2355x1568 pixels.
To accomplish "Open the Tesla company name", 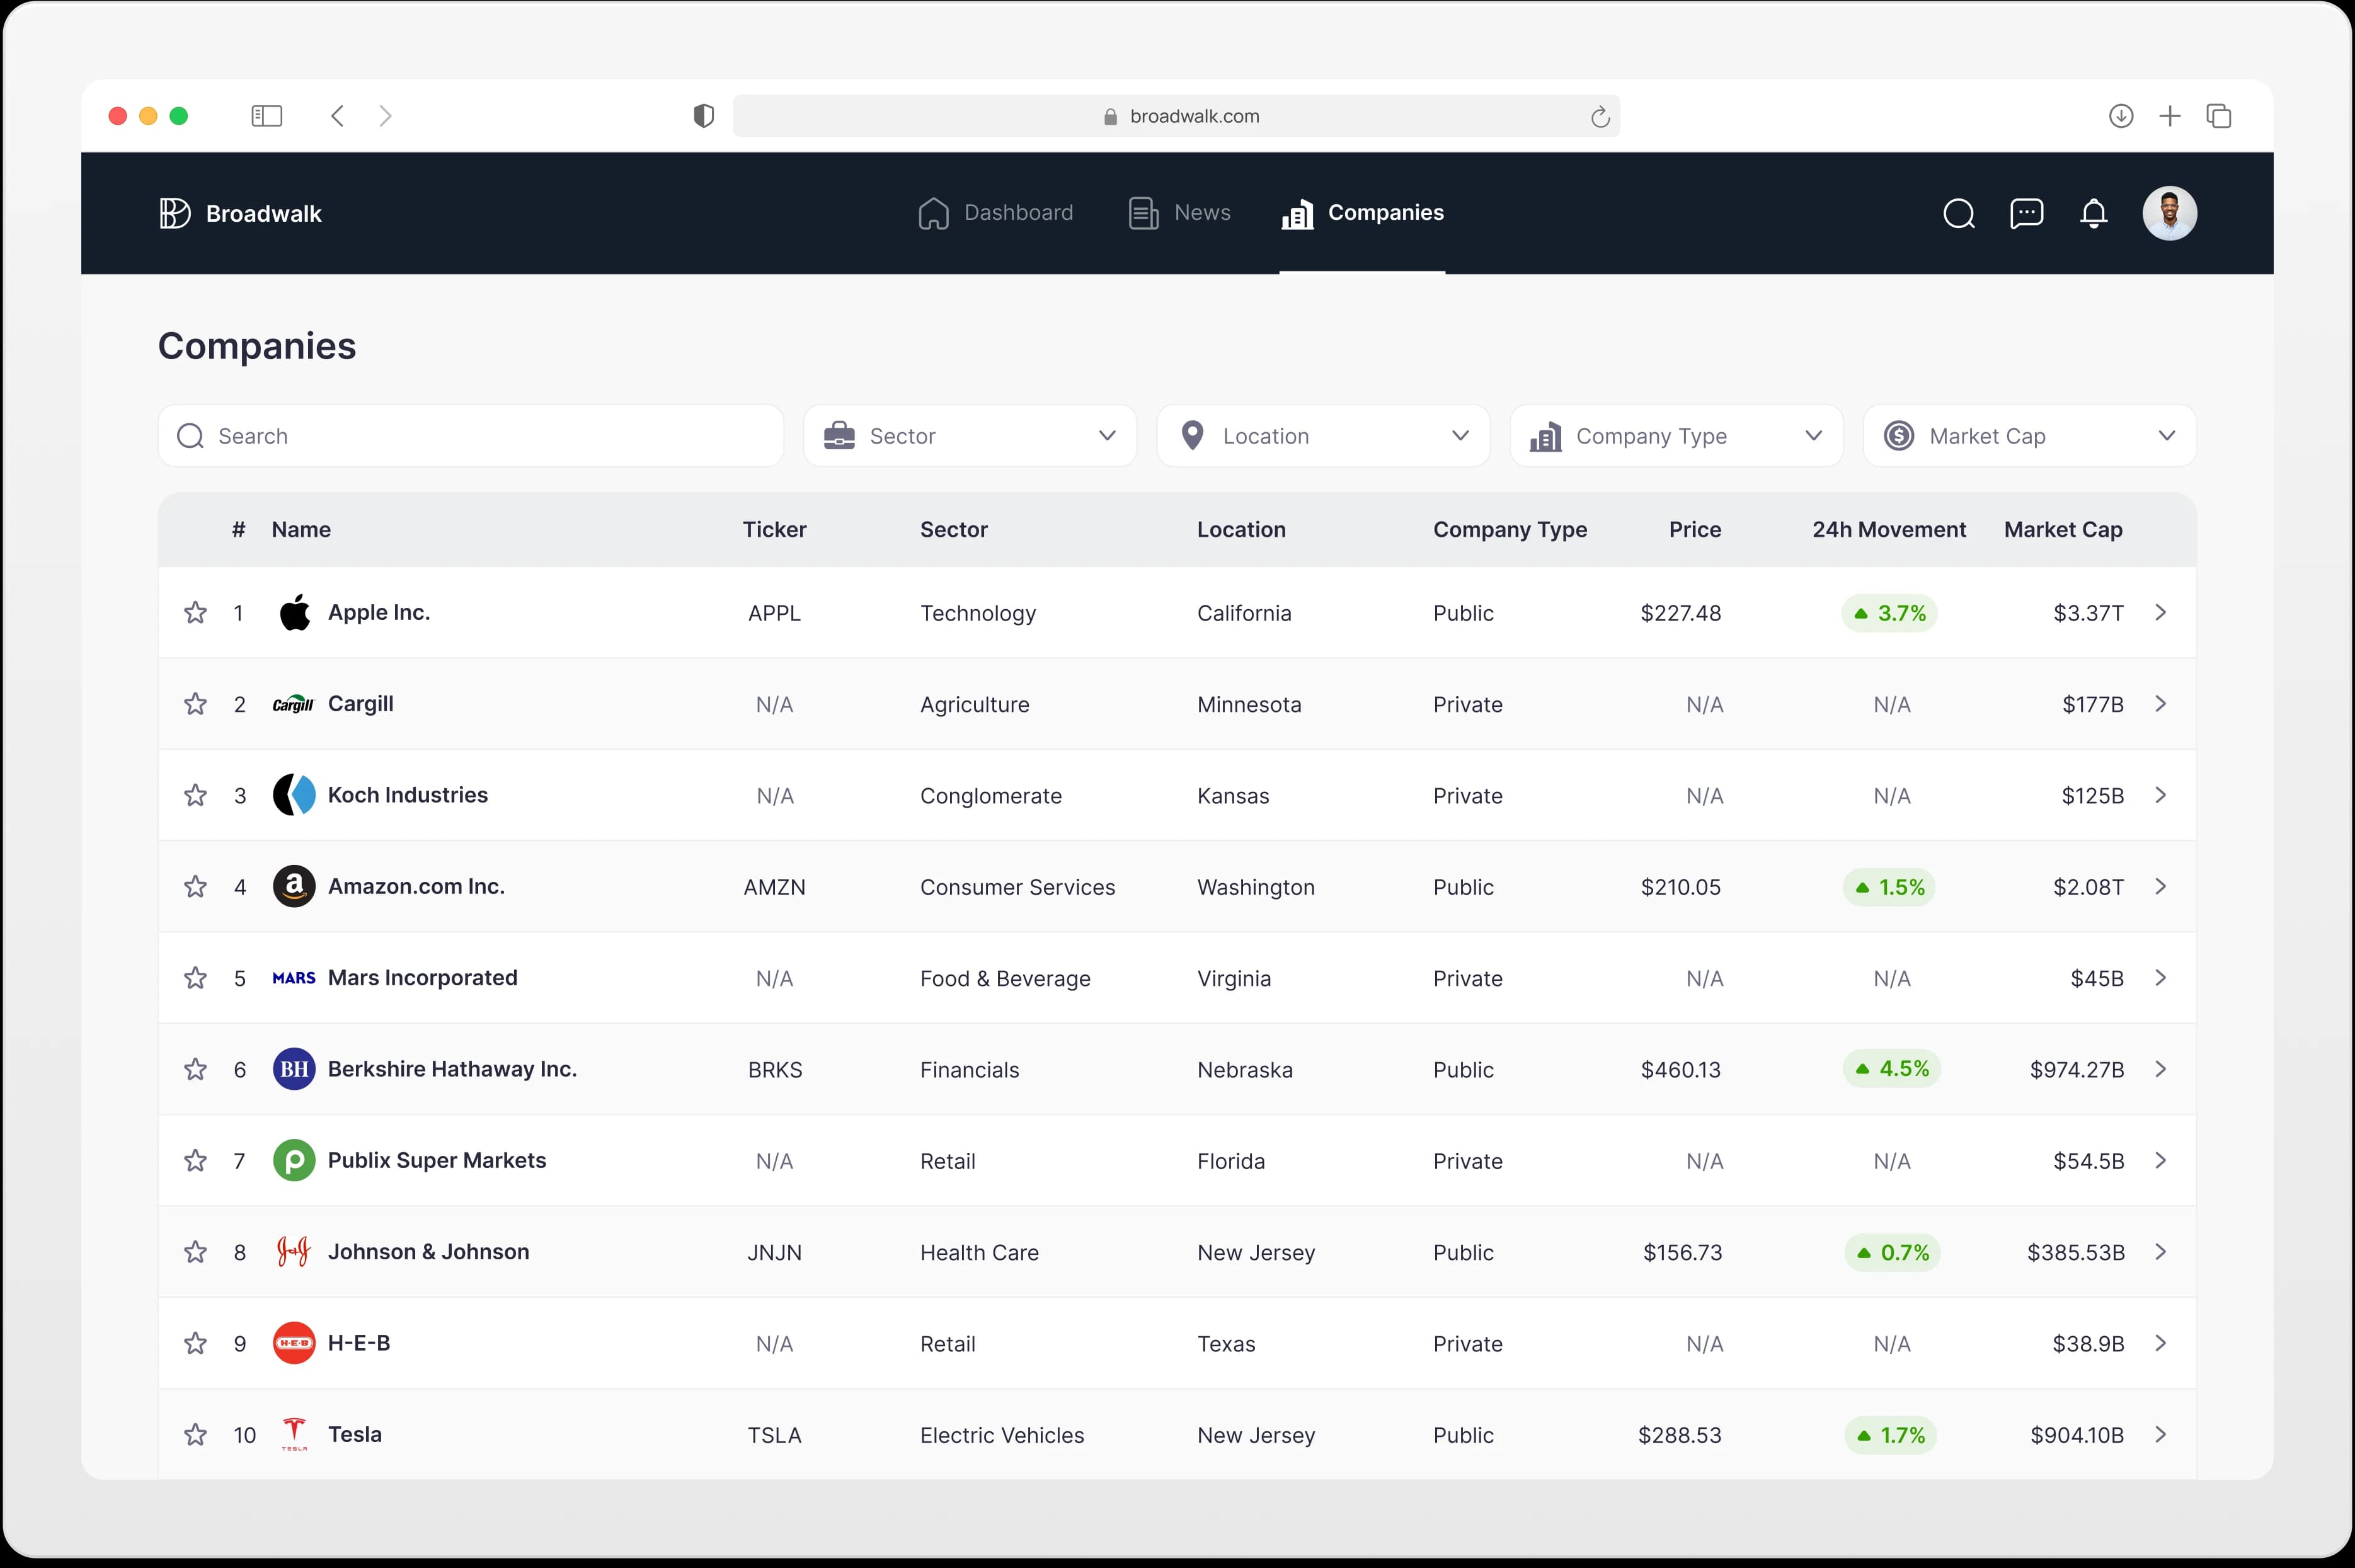I will click(x=355, y=1435).
